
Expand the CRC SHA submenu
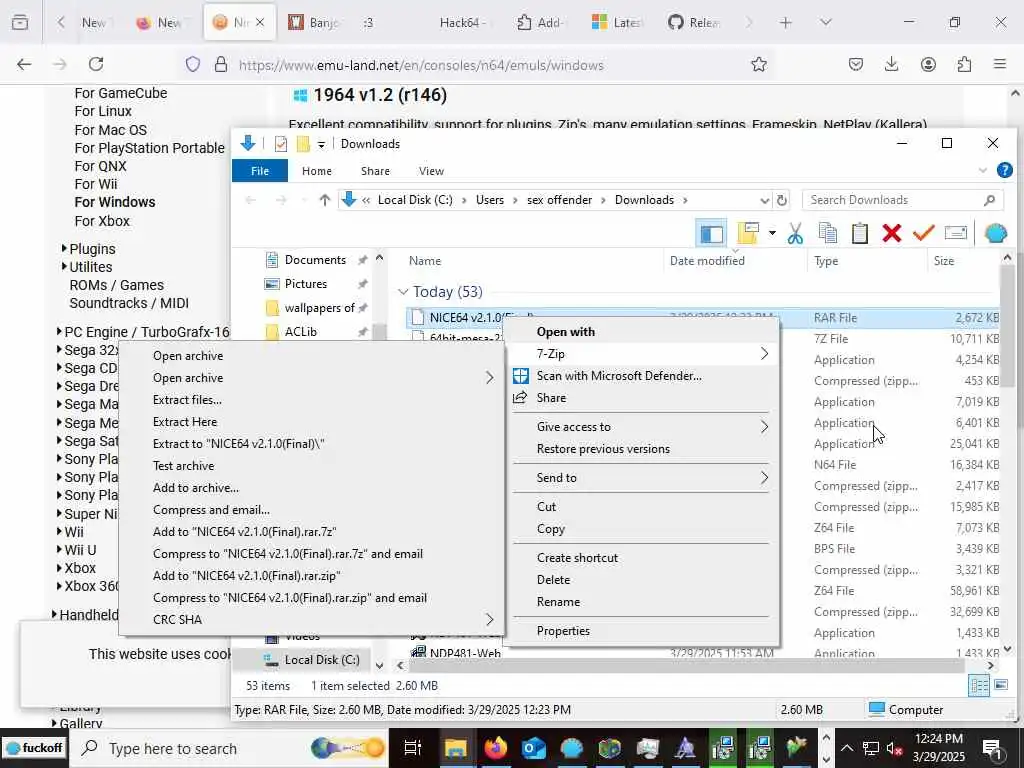pyautogui.click(x=311, y=619)
